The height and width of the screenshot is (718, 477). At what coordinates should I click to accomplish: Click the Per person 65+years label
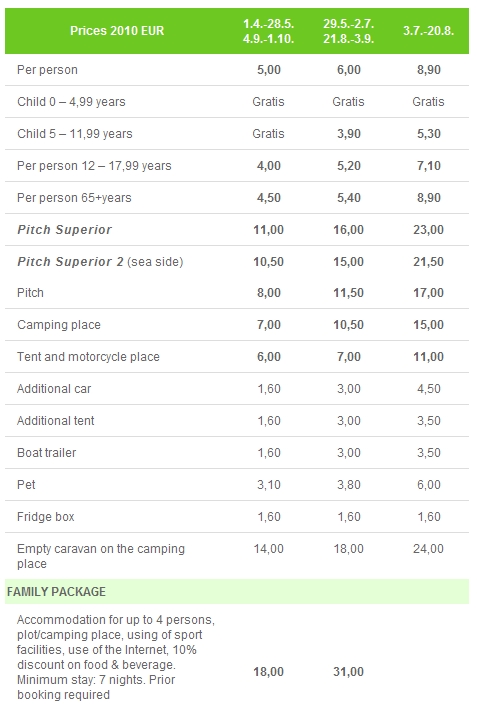[74, 198]
